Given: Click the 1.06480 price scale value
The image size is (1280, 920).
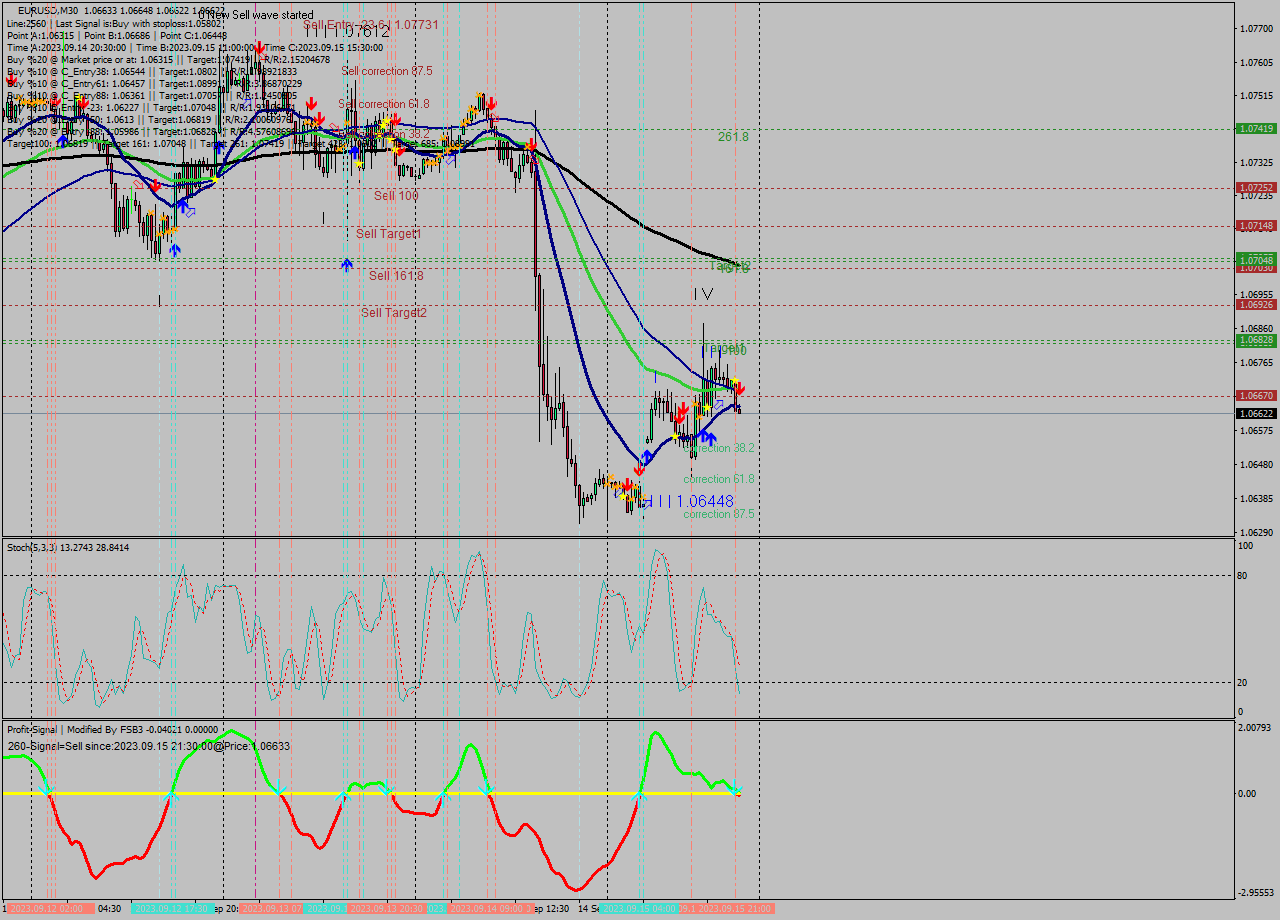Looking at the screenshot, I should [1257, 465].
